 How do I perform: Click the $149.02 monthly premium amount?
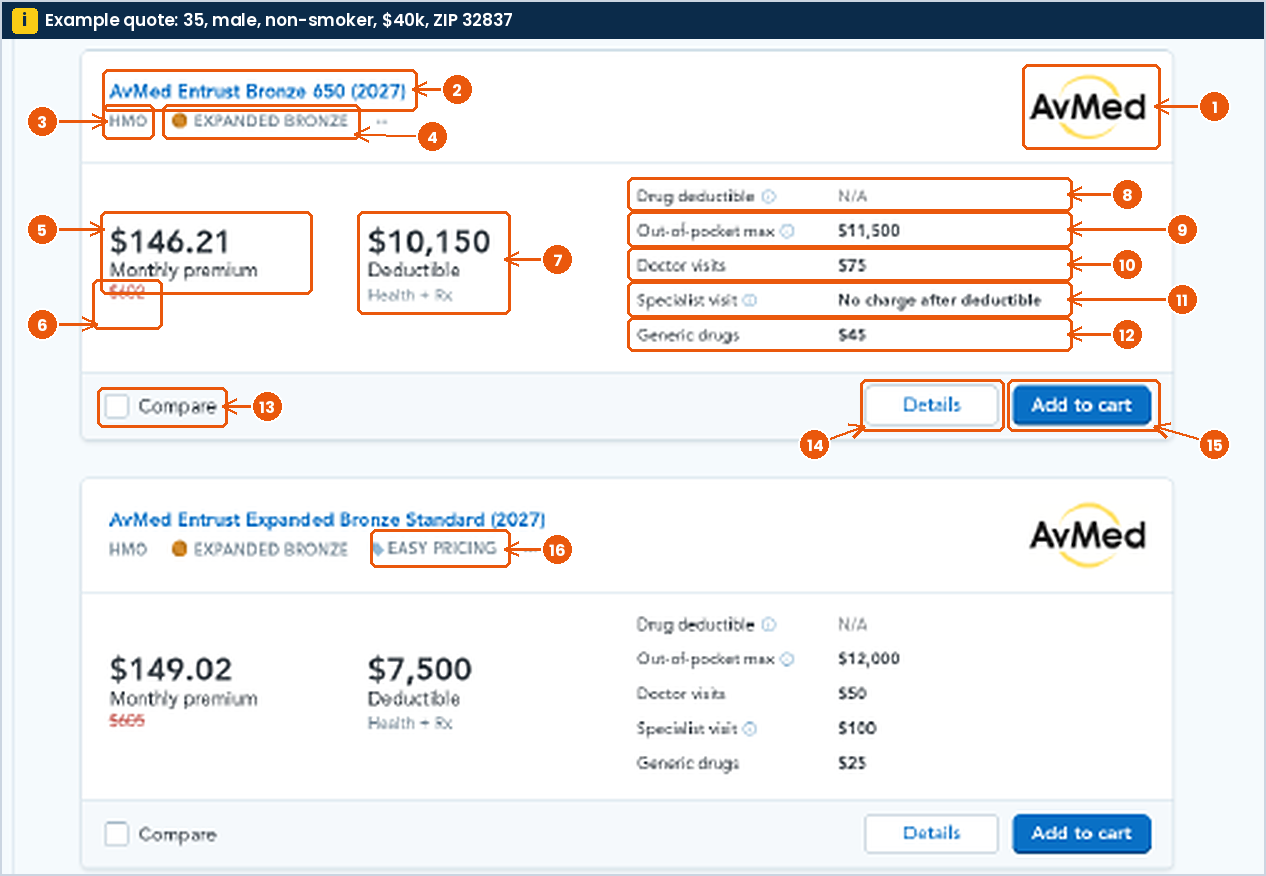click(x=171, y=669)
